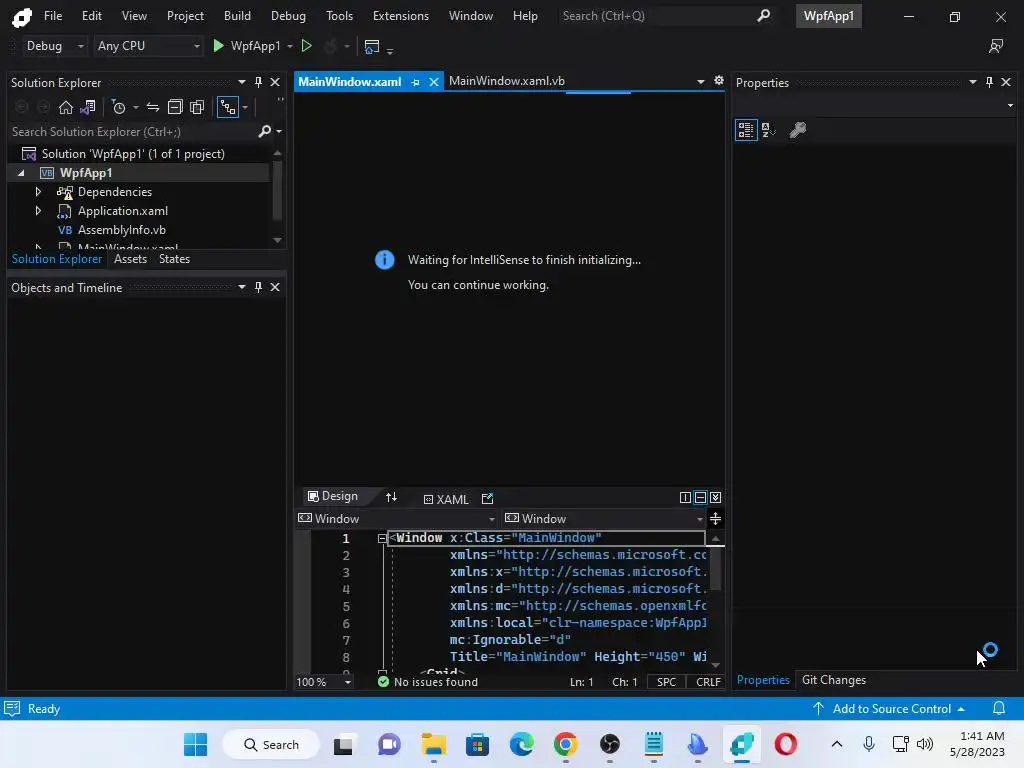Open Chrome from the taskbar

(x=566, y=744)
